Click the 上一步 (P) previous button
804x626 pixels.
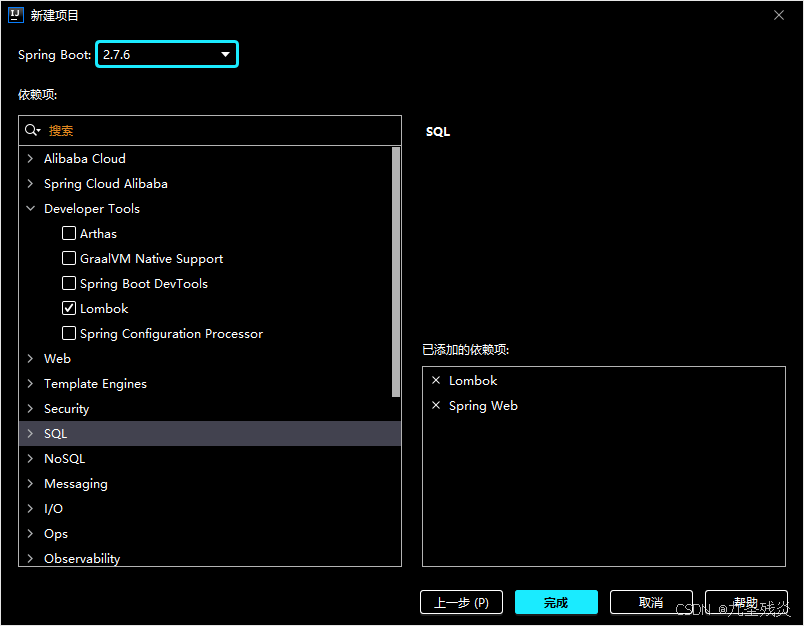coord(461,602)
